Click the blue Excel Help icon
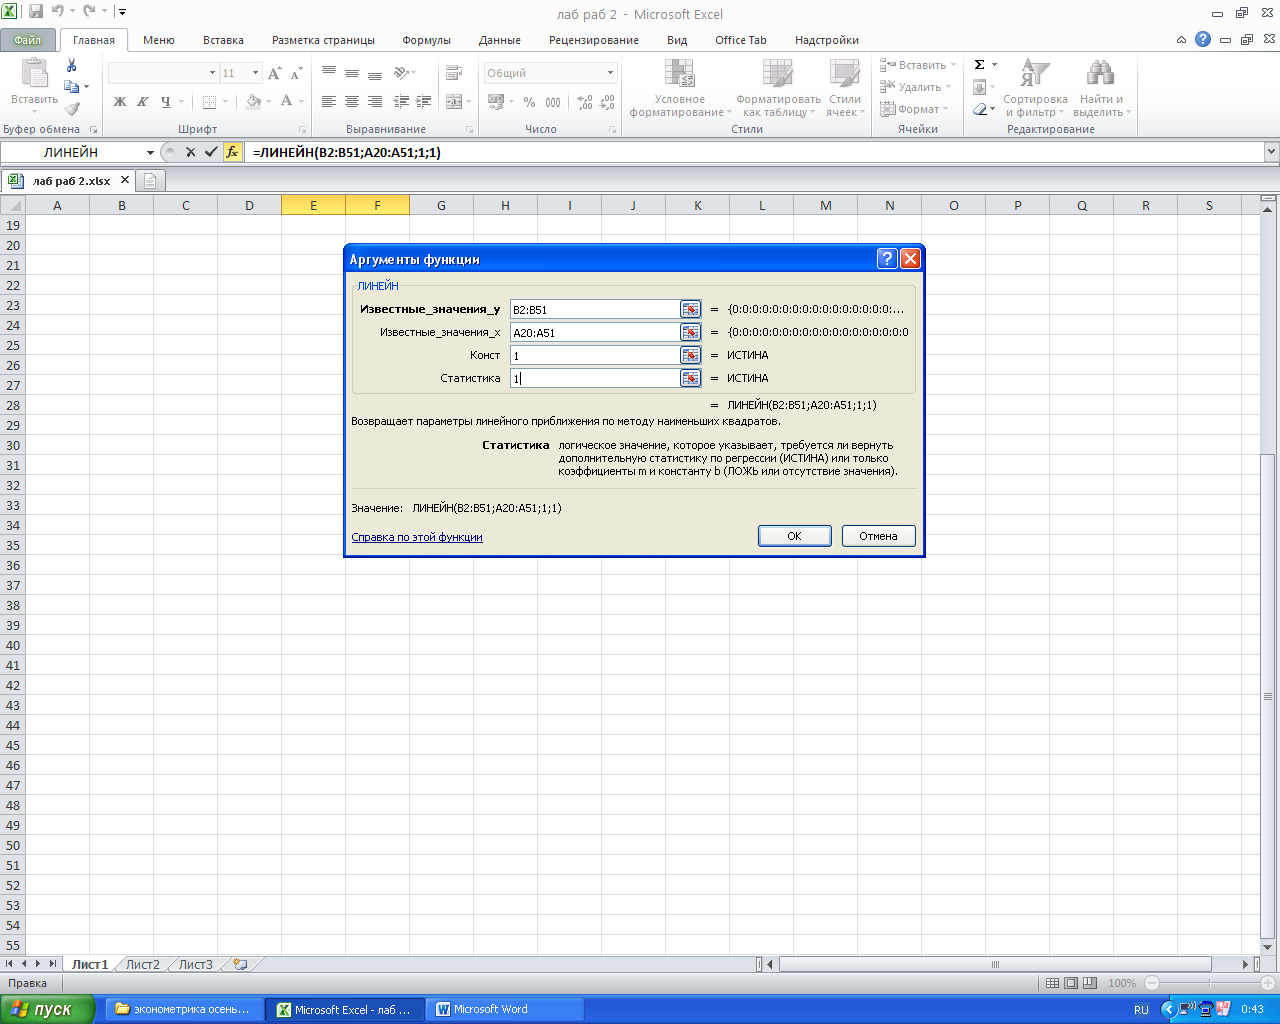Image resolution: width=1280 pixels, height=1024 pixels. 1203,40
